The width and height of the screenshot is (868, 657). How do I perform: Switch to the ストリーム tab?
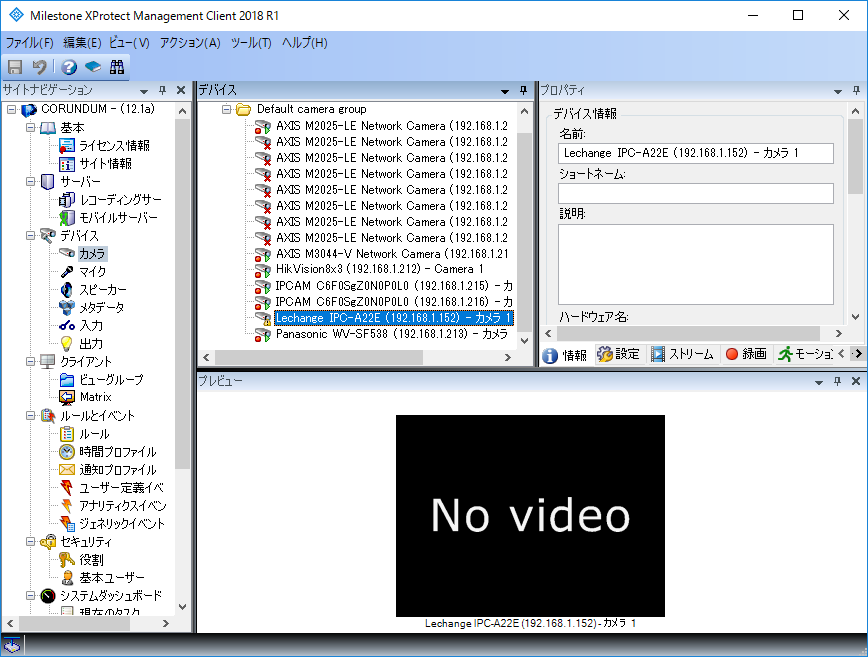tap(682, 354)
